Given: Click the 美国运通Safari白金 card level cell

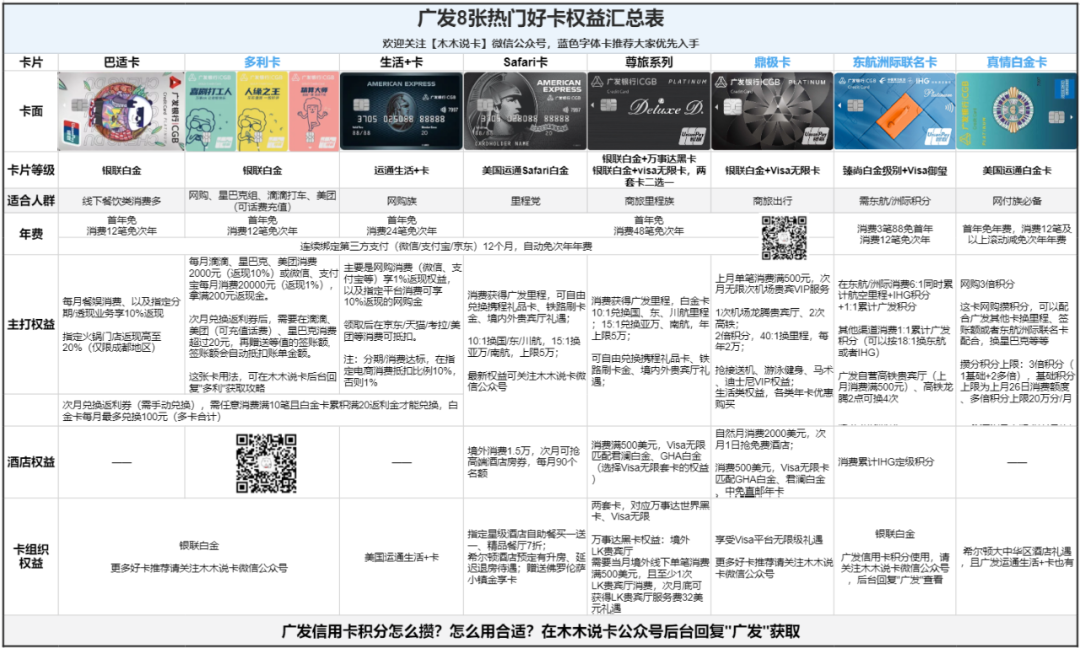Looking at the screenshot, I should pos(525,170).
